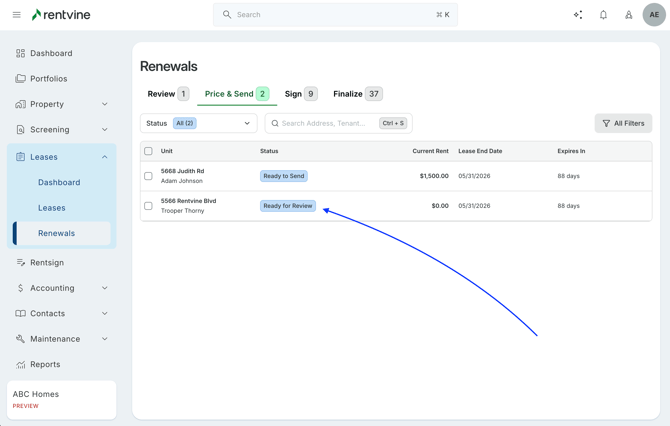This screenshot has width=670, height=426.
Task: Go to Portfolios in sidebar
Action: 48,79
